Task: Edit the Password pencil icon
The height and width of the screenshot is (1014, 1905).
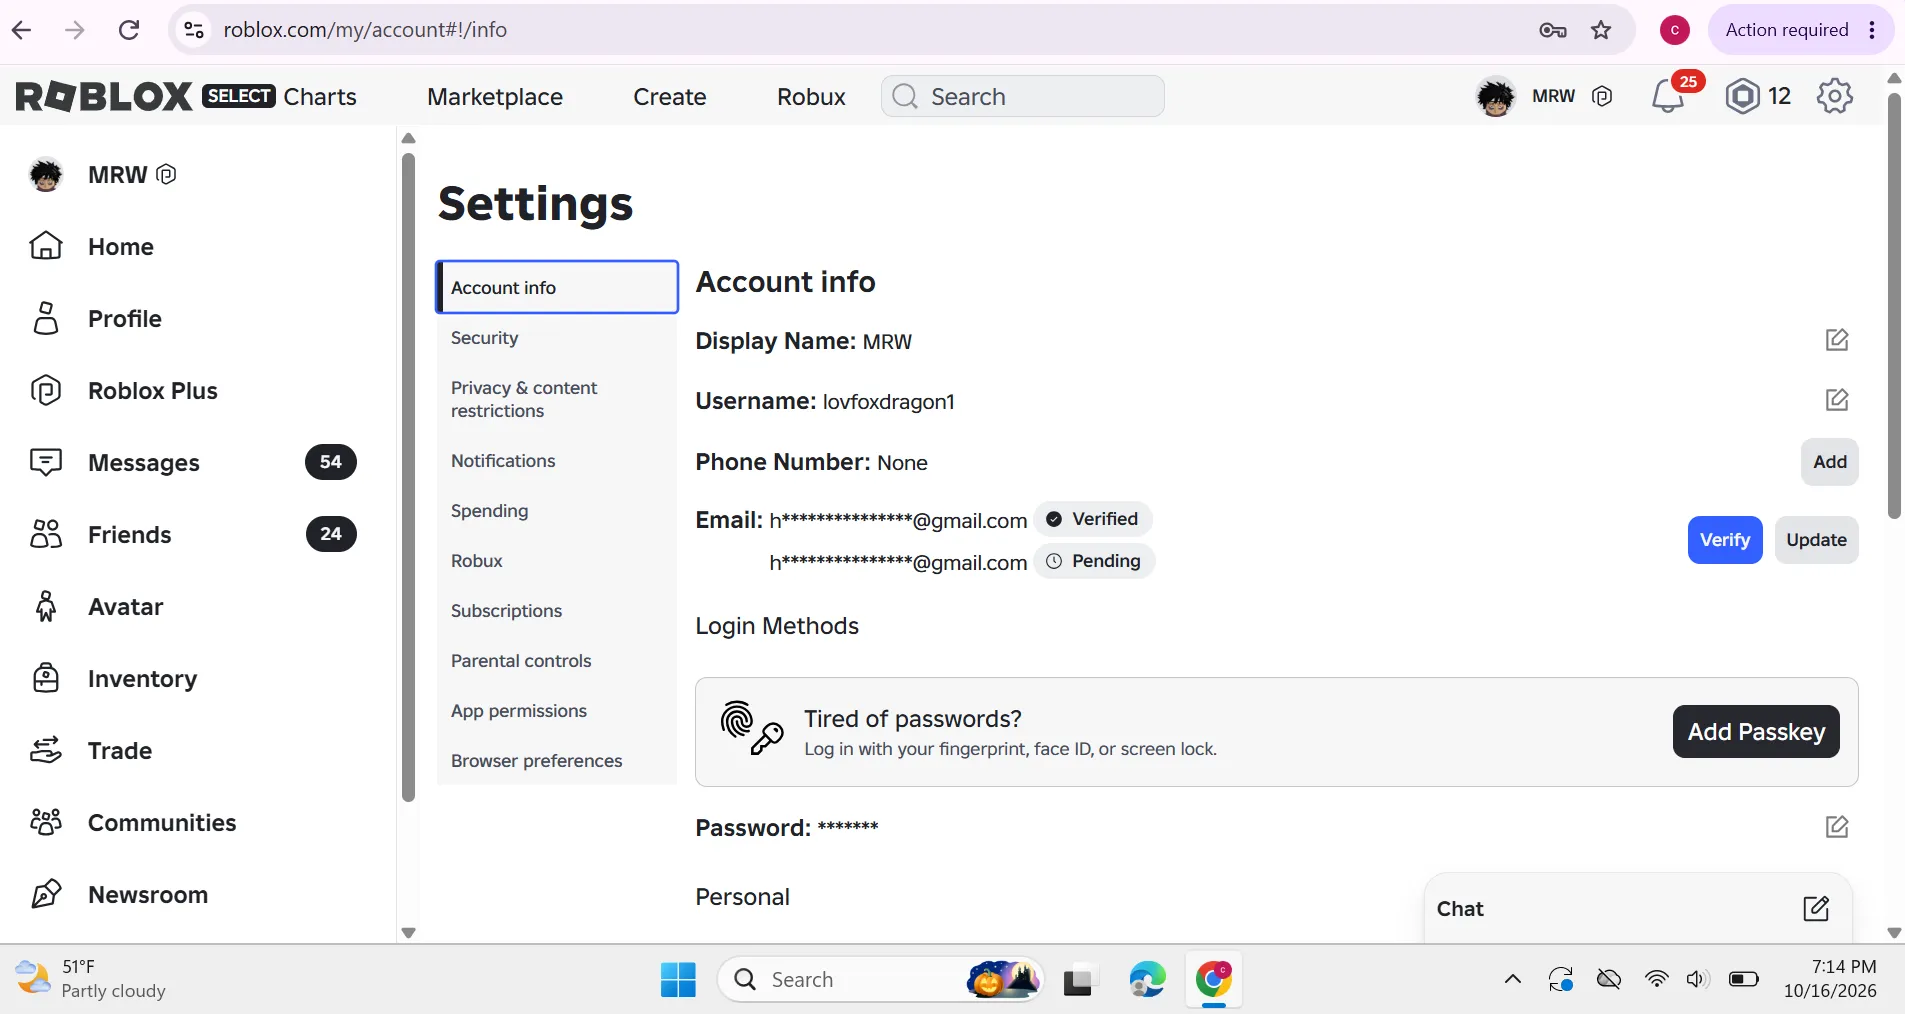Action: (1836, 827)
